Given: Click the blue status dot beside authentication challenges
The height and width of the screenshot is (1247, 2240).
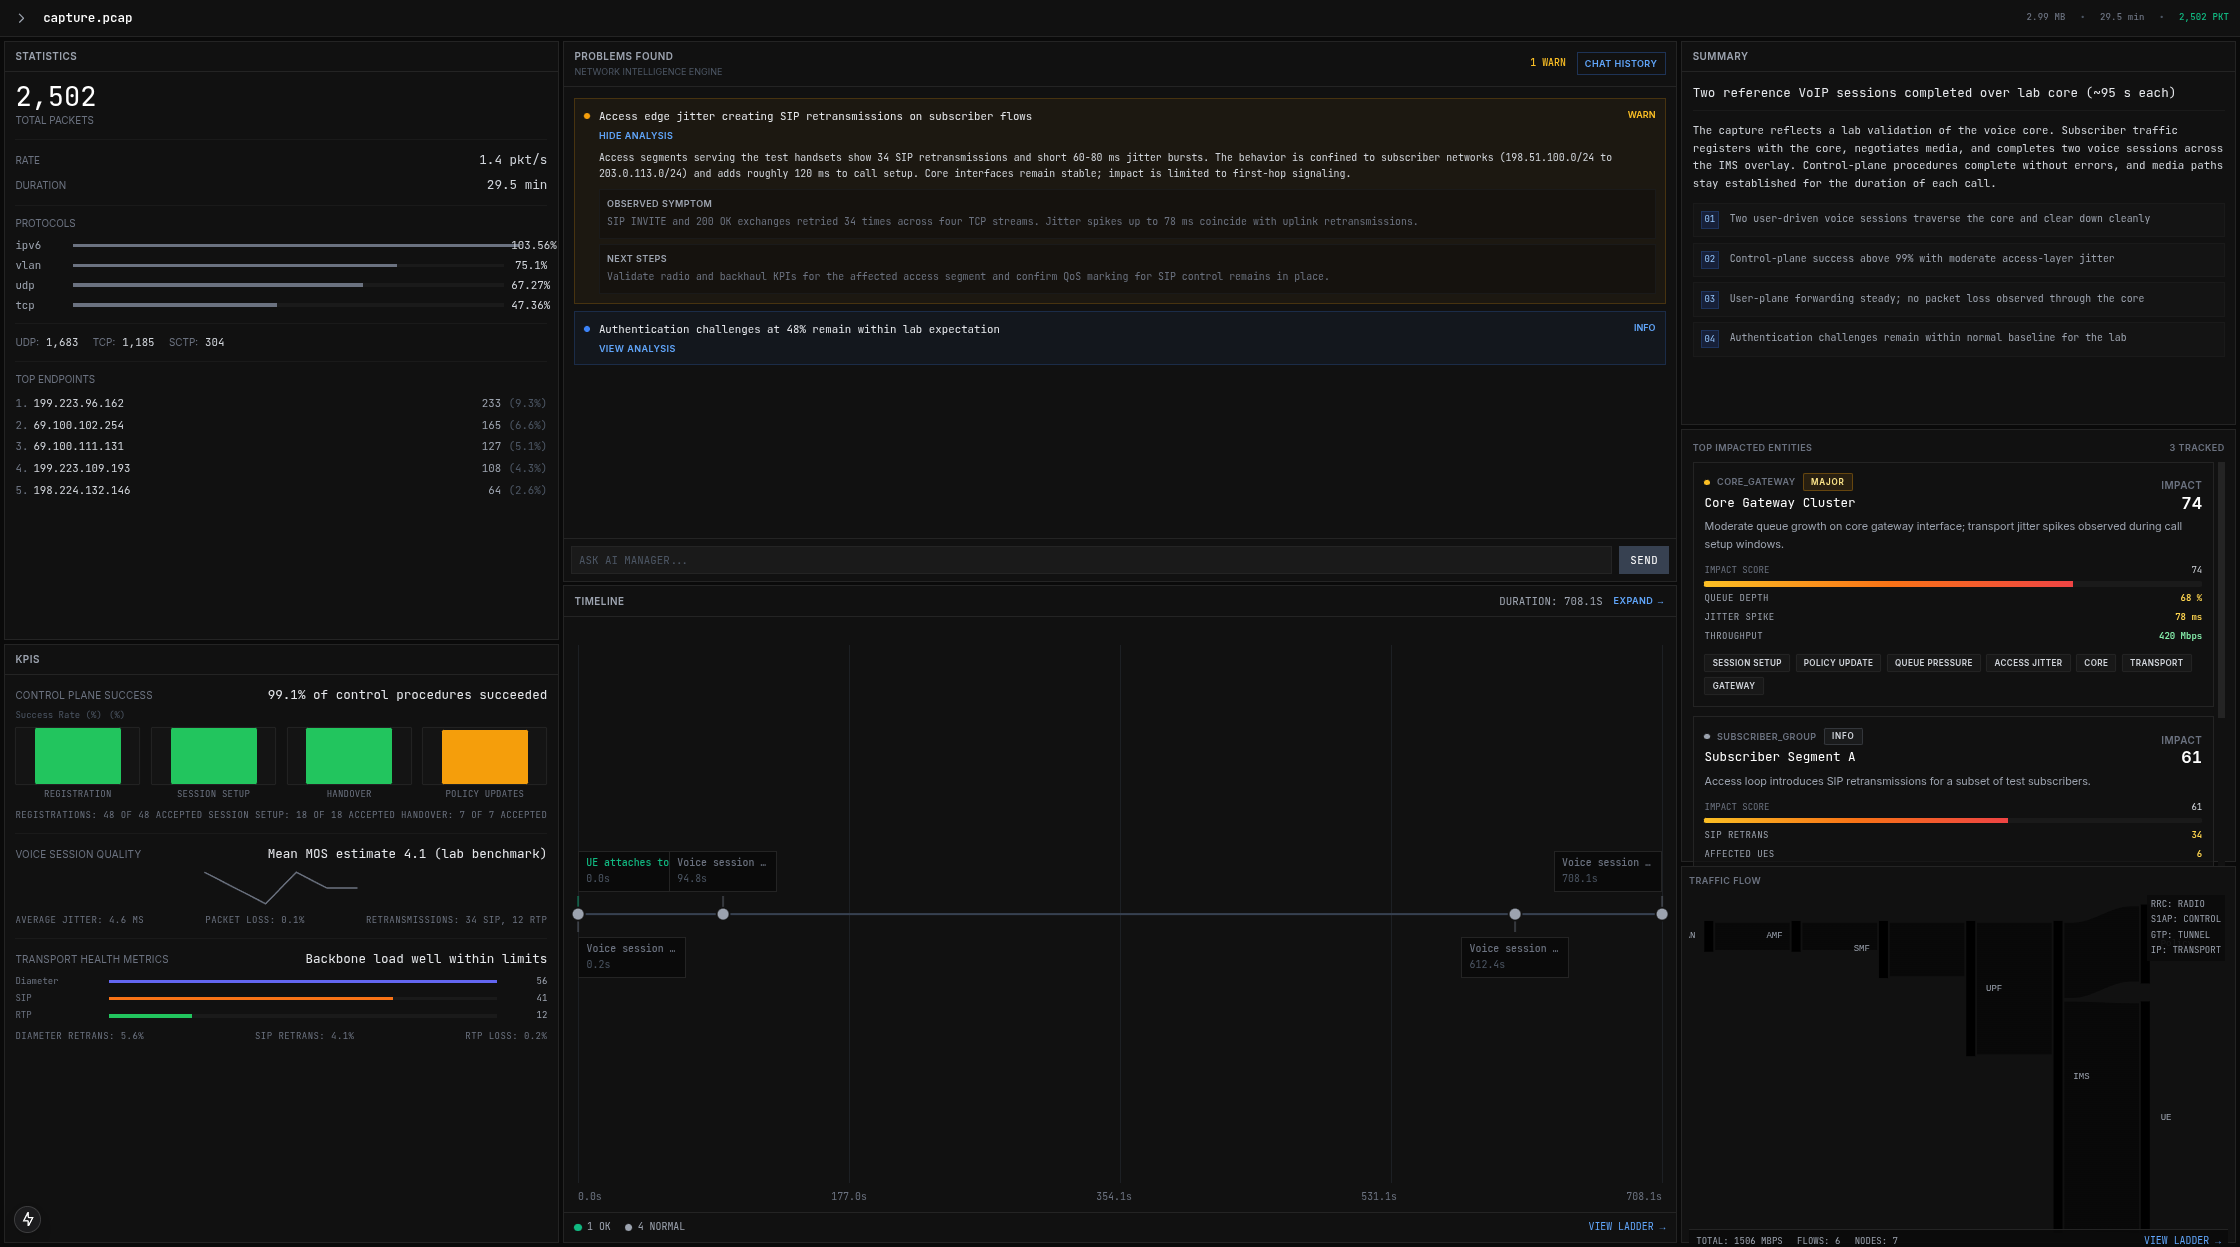Looking at the screenshot, I should click(587, 329).
